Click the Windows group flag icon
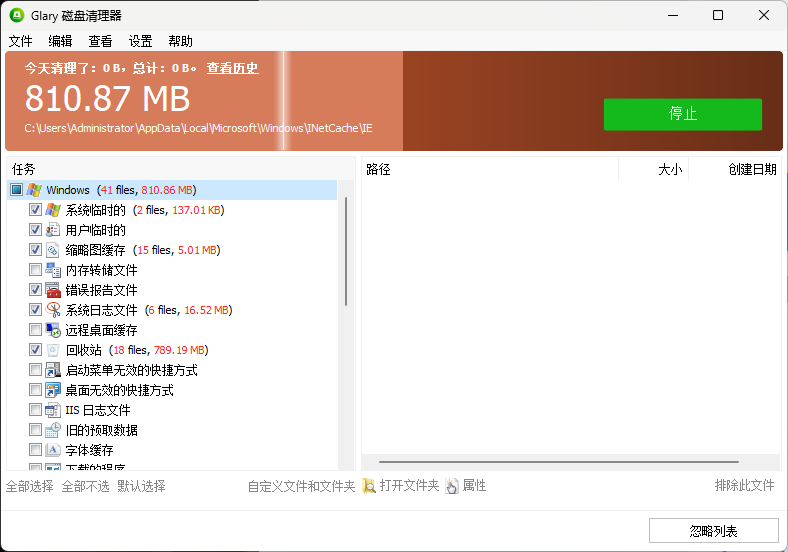The image size is (788, 552). (34, 190)
